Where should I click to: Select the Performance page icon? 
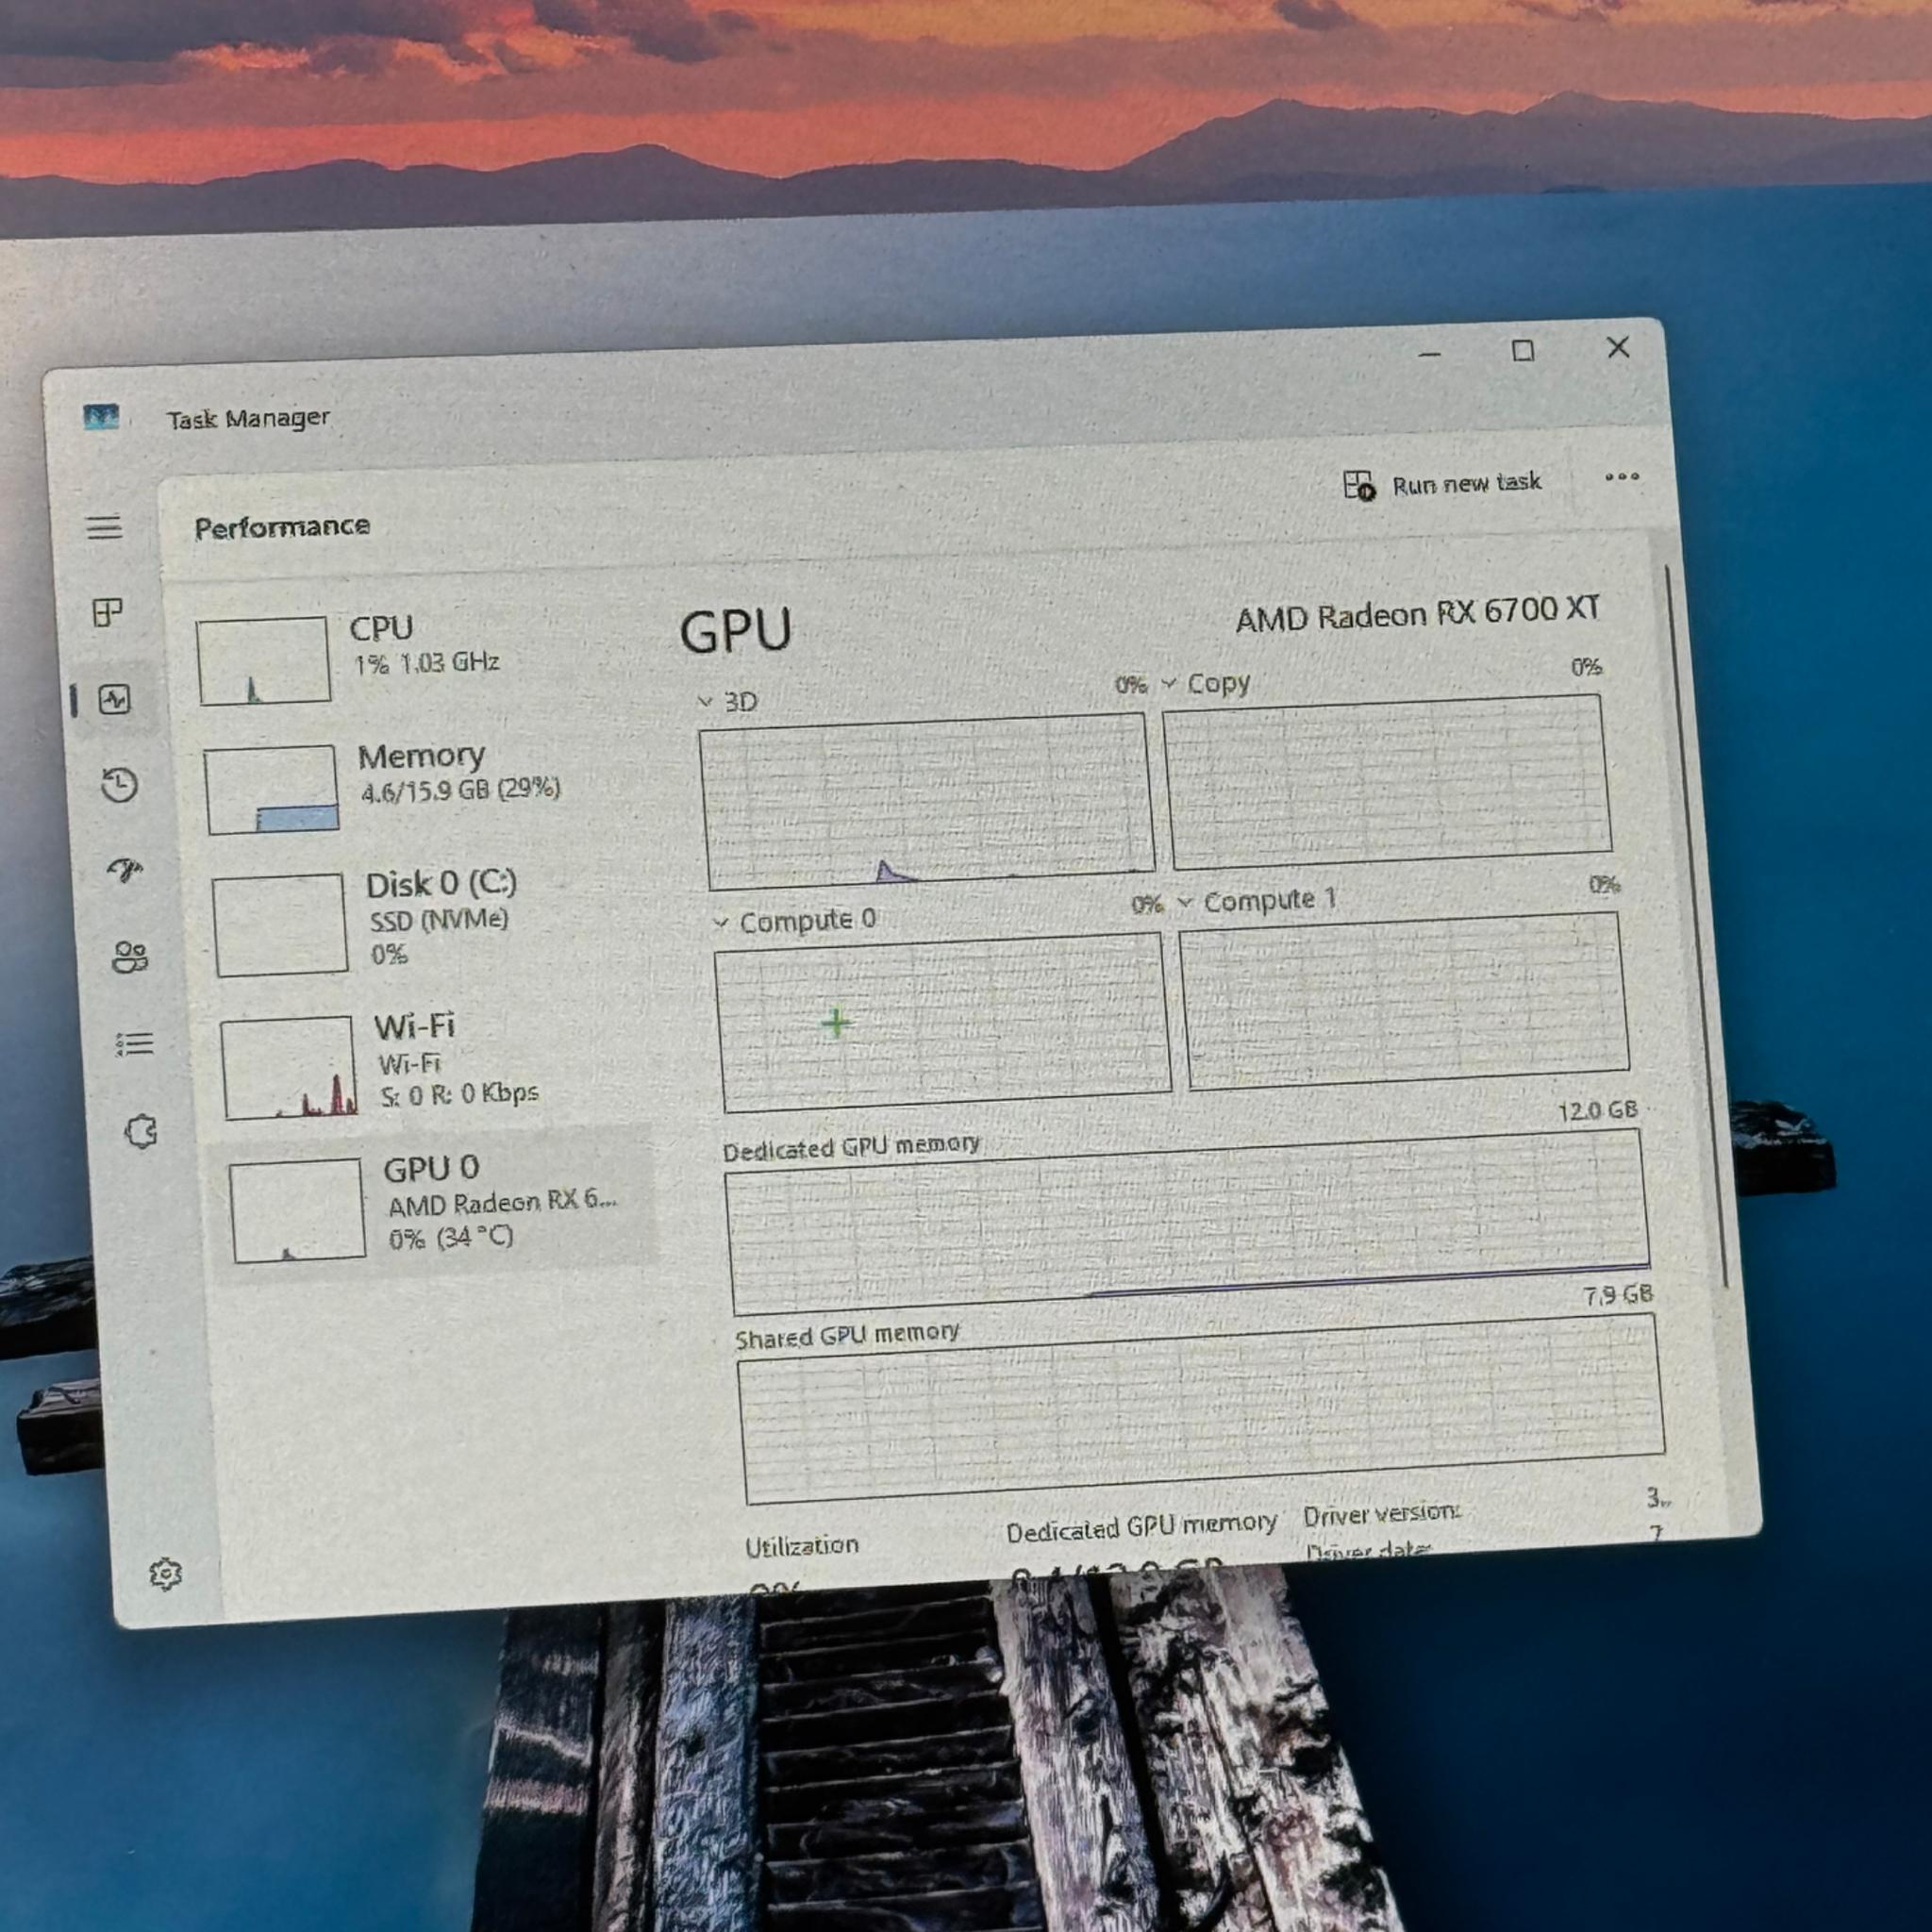coord(114,699)
